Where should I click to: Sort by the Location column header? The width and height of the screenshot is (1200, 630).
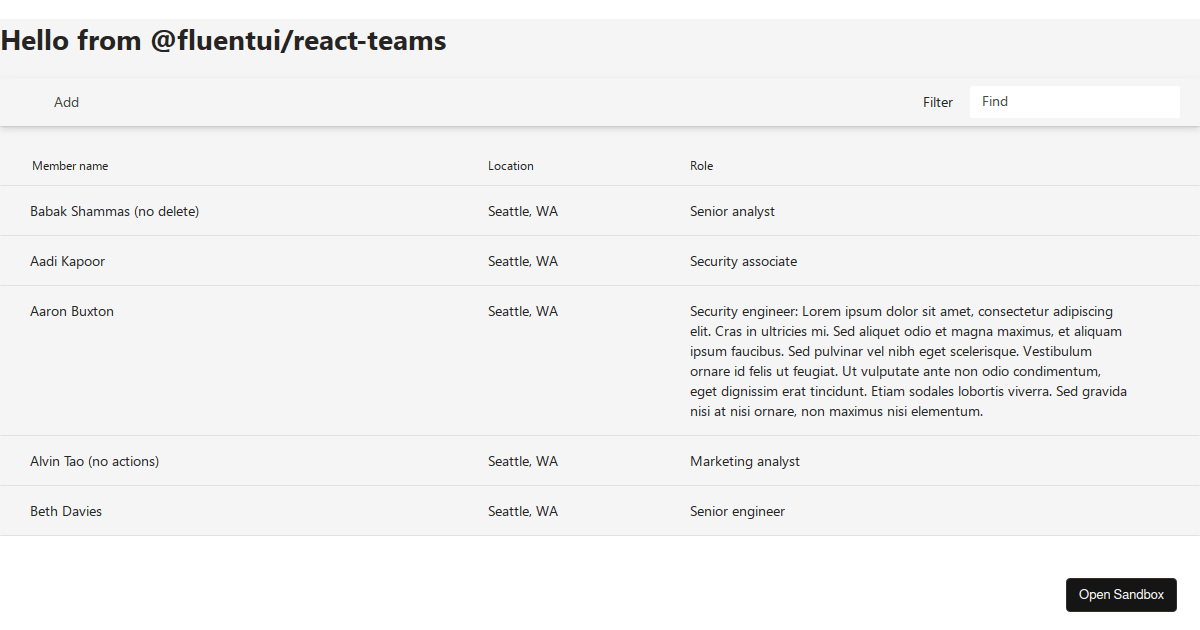[511, 166]
